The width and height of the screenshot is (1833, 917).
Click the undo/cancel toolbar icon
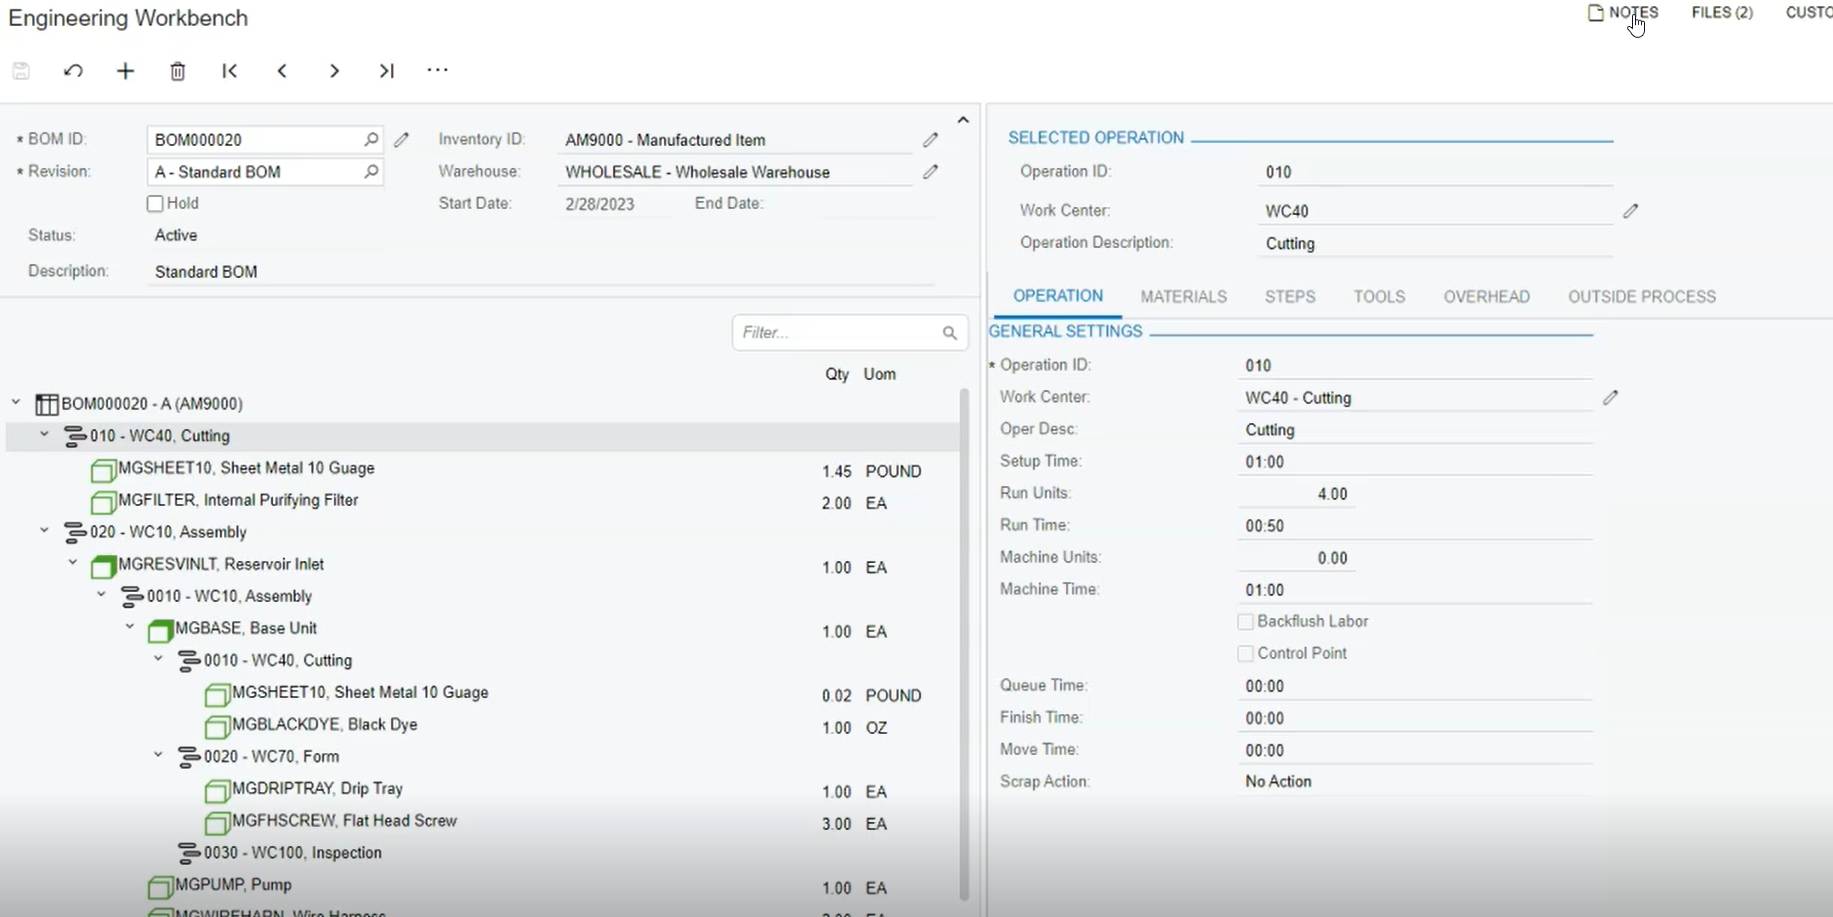click(x=73, y=71)
